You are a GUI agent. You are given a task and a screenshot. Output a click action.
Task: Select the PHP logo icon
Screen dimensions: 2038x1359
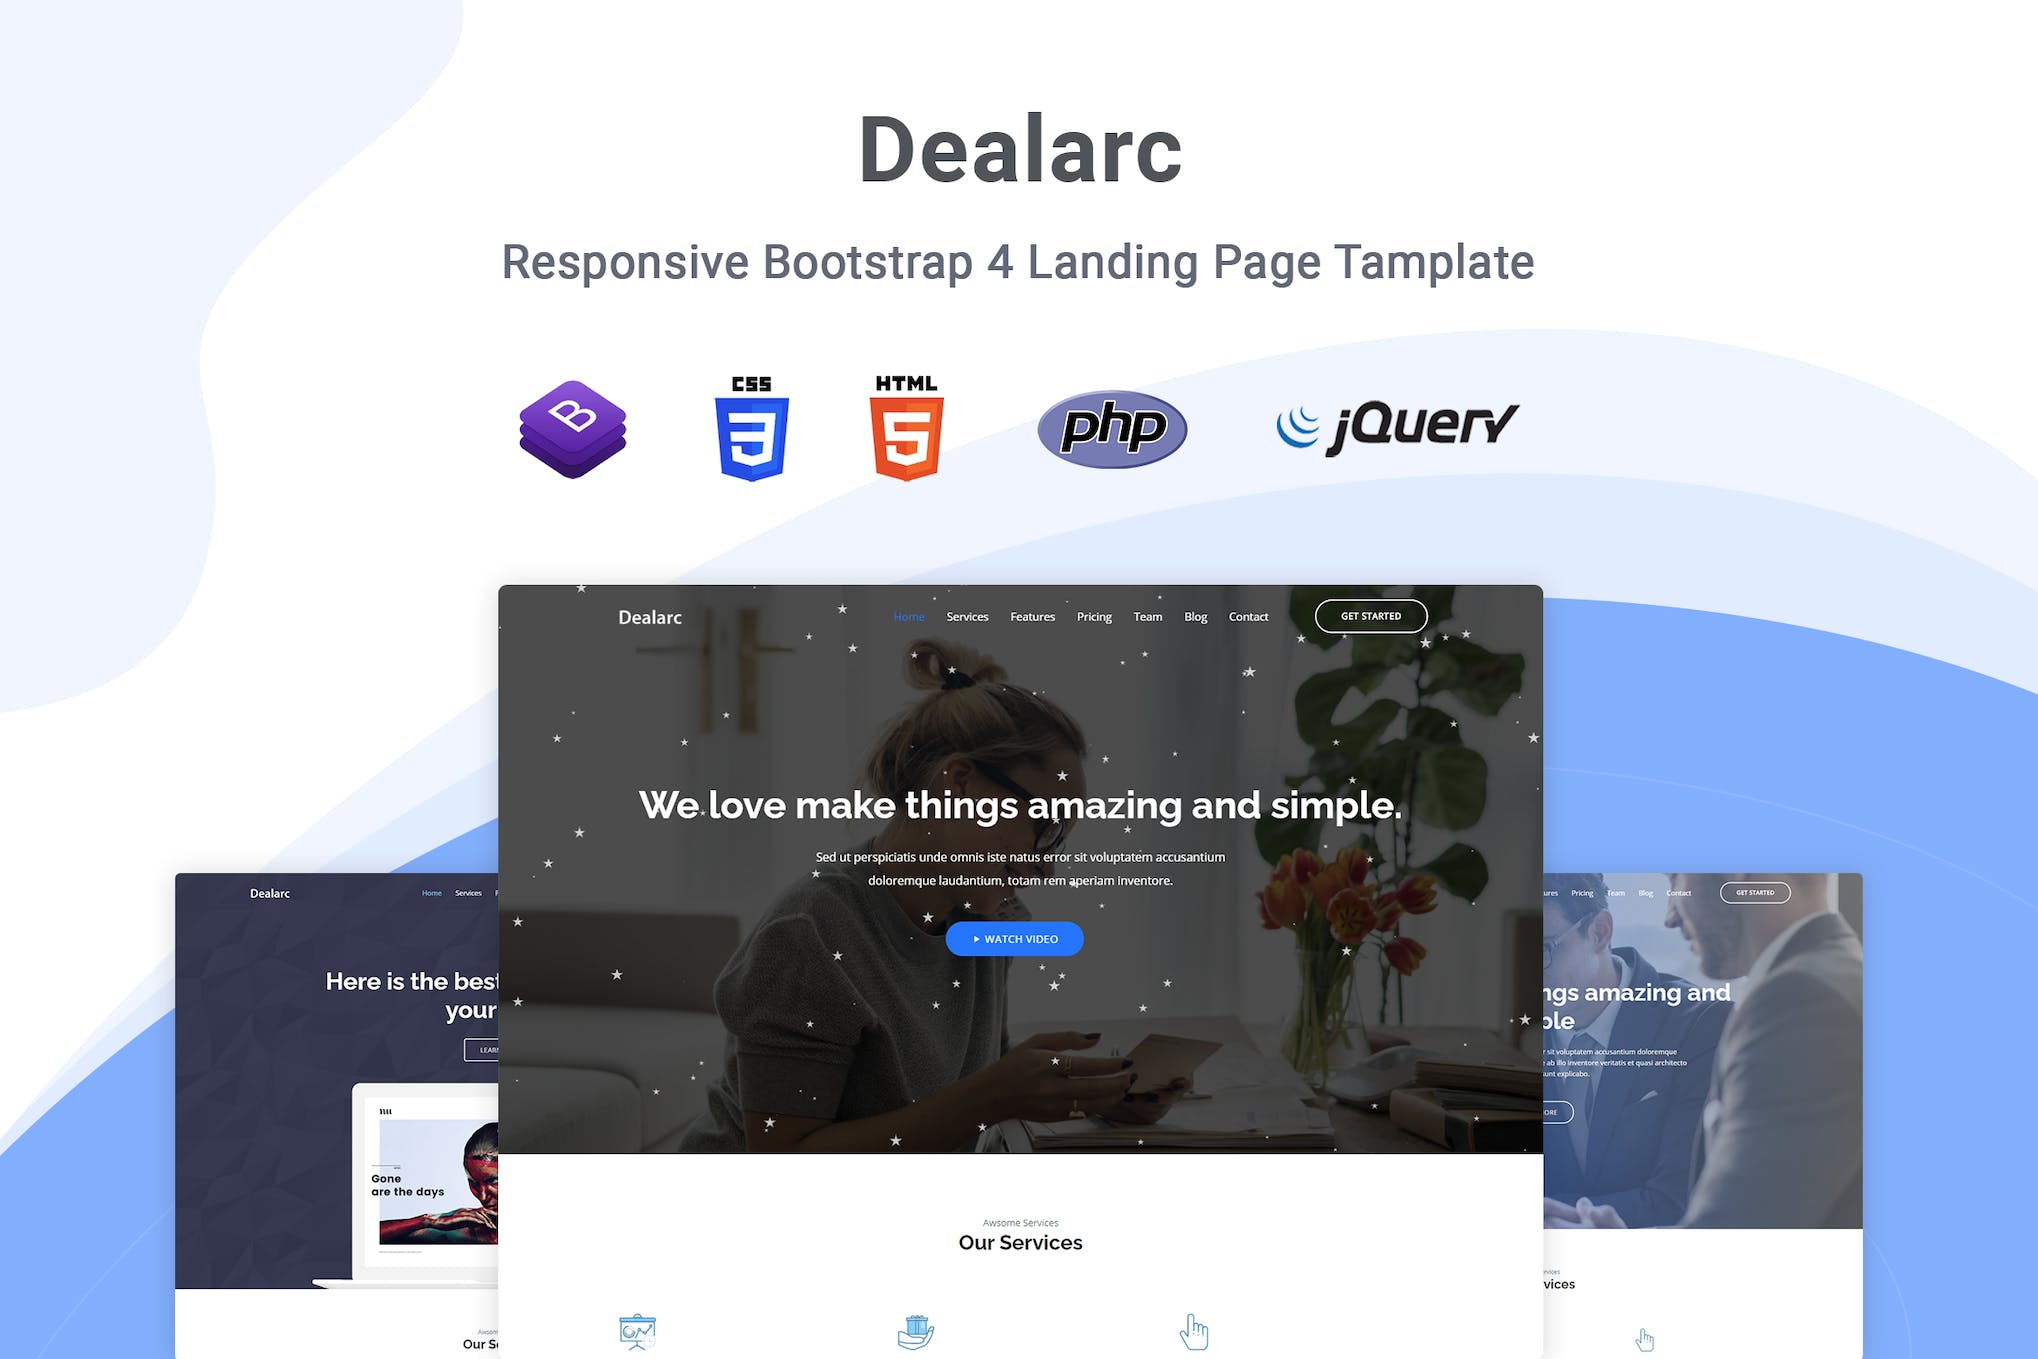[x=1112, y=428]
